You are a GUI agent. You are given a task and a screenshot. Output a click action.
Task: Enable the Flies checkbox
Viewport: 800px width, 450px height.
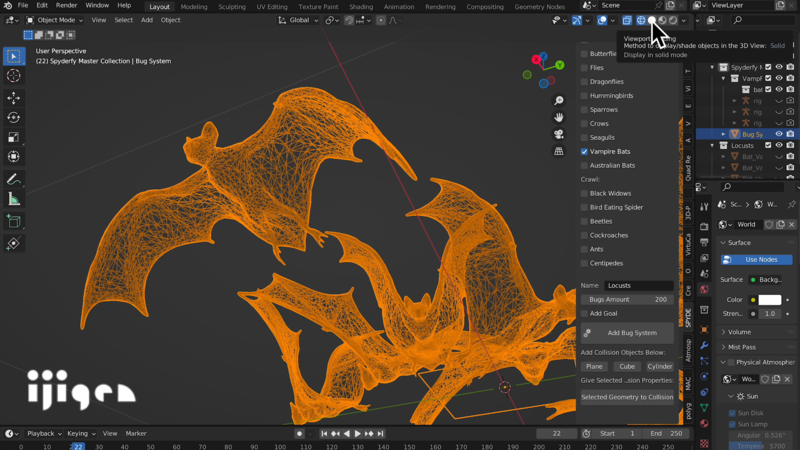pos(584,67)
